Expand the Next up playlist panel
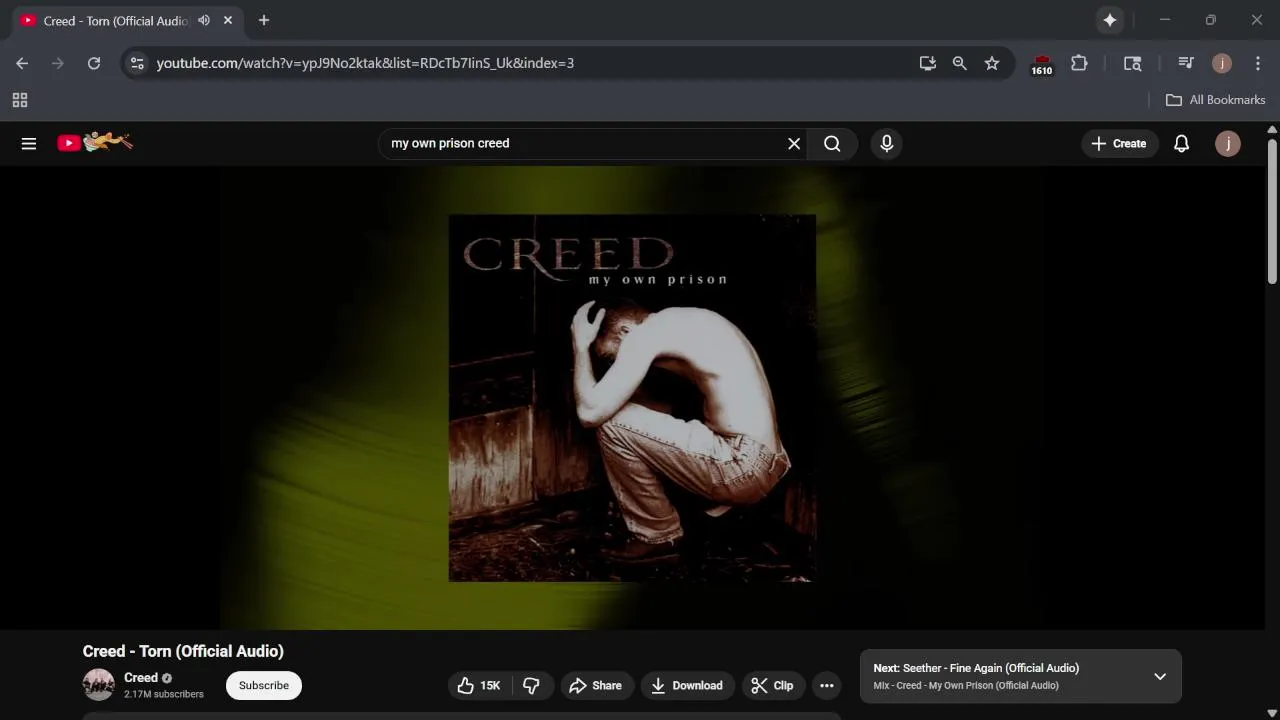Screen dimensions: 1280x720 point(1160,676)
